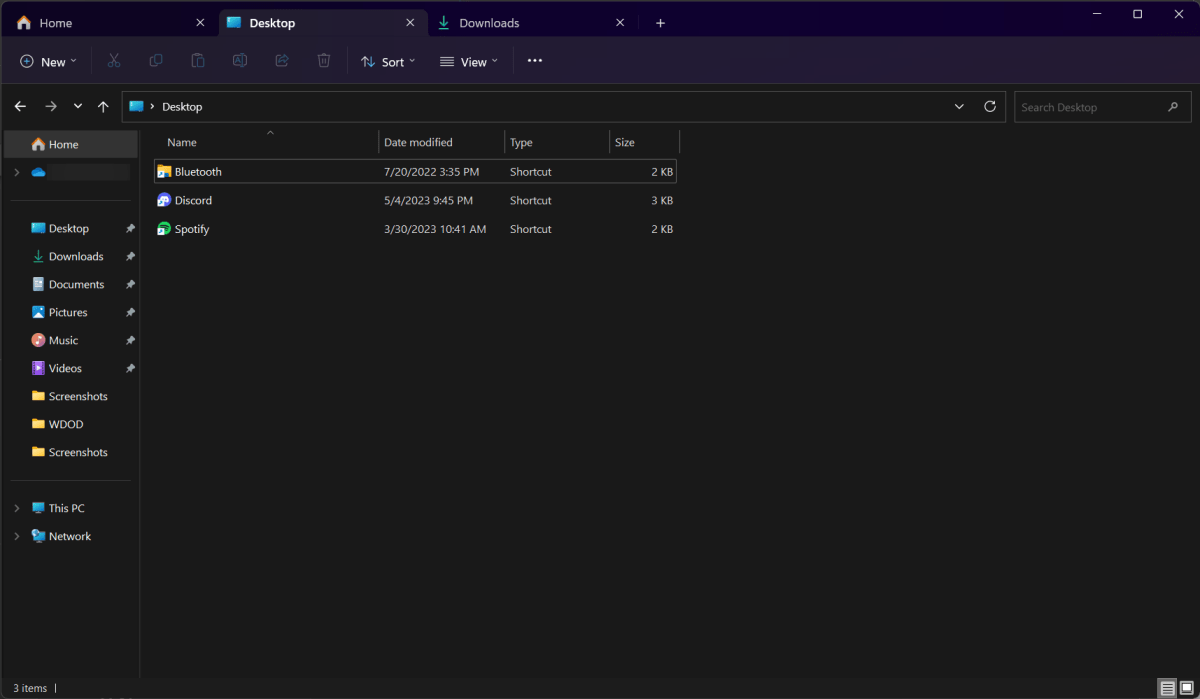Click the Search Desktop input field
The width and height of the screenshot is (1200, 699).
tap(1090, 107)
